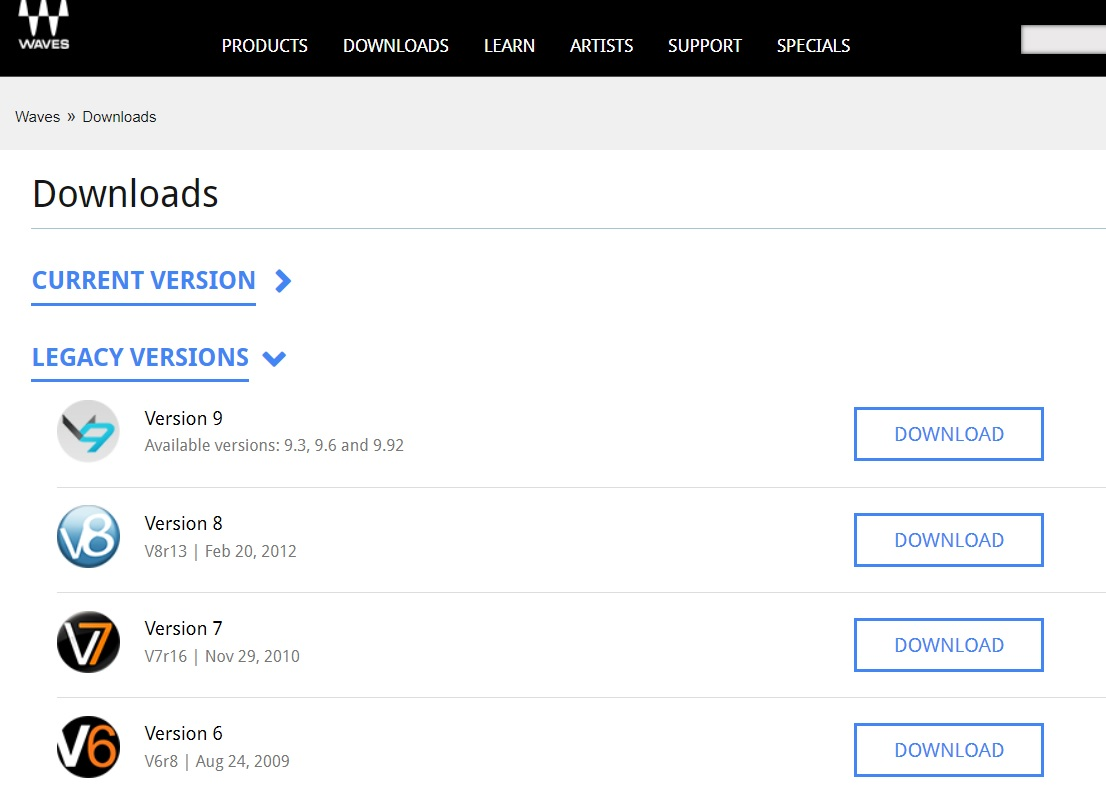Download Version 6 V6r8
Image resolution: width=1106 pixels, height=802 pixels.
point(948,750)
